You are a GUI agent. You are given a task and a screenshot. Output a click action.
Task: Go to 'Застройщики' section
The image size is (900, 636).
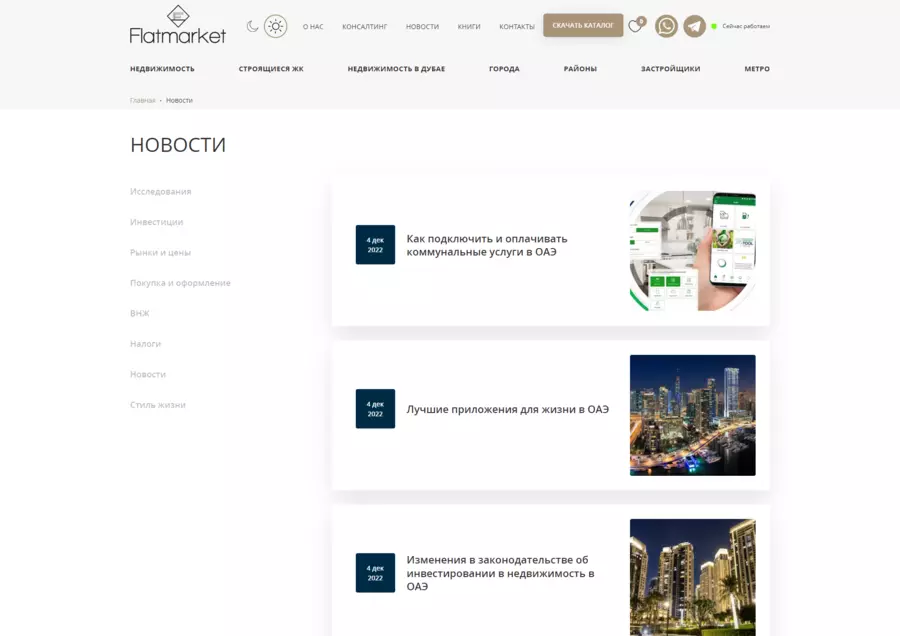point(670,69)
